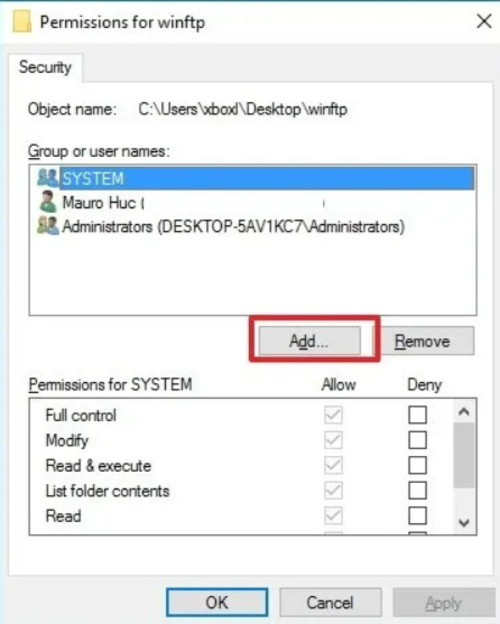Check Deny for Read & execute
500x624 pixels.
coord(418,465)
